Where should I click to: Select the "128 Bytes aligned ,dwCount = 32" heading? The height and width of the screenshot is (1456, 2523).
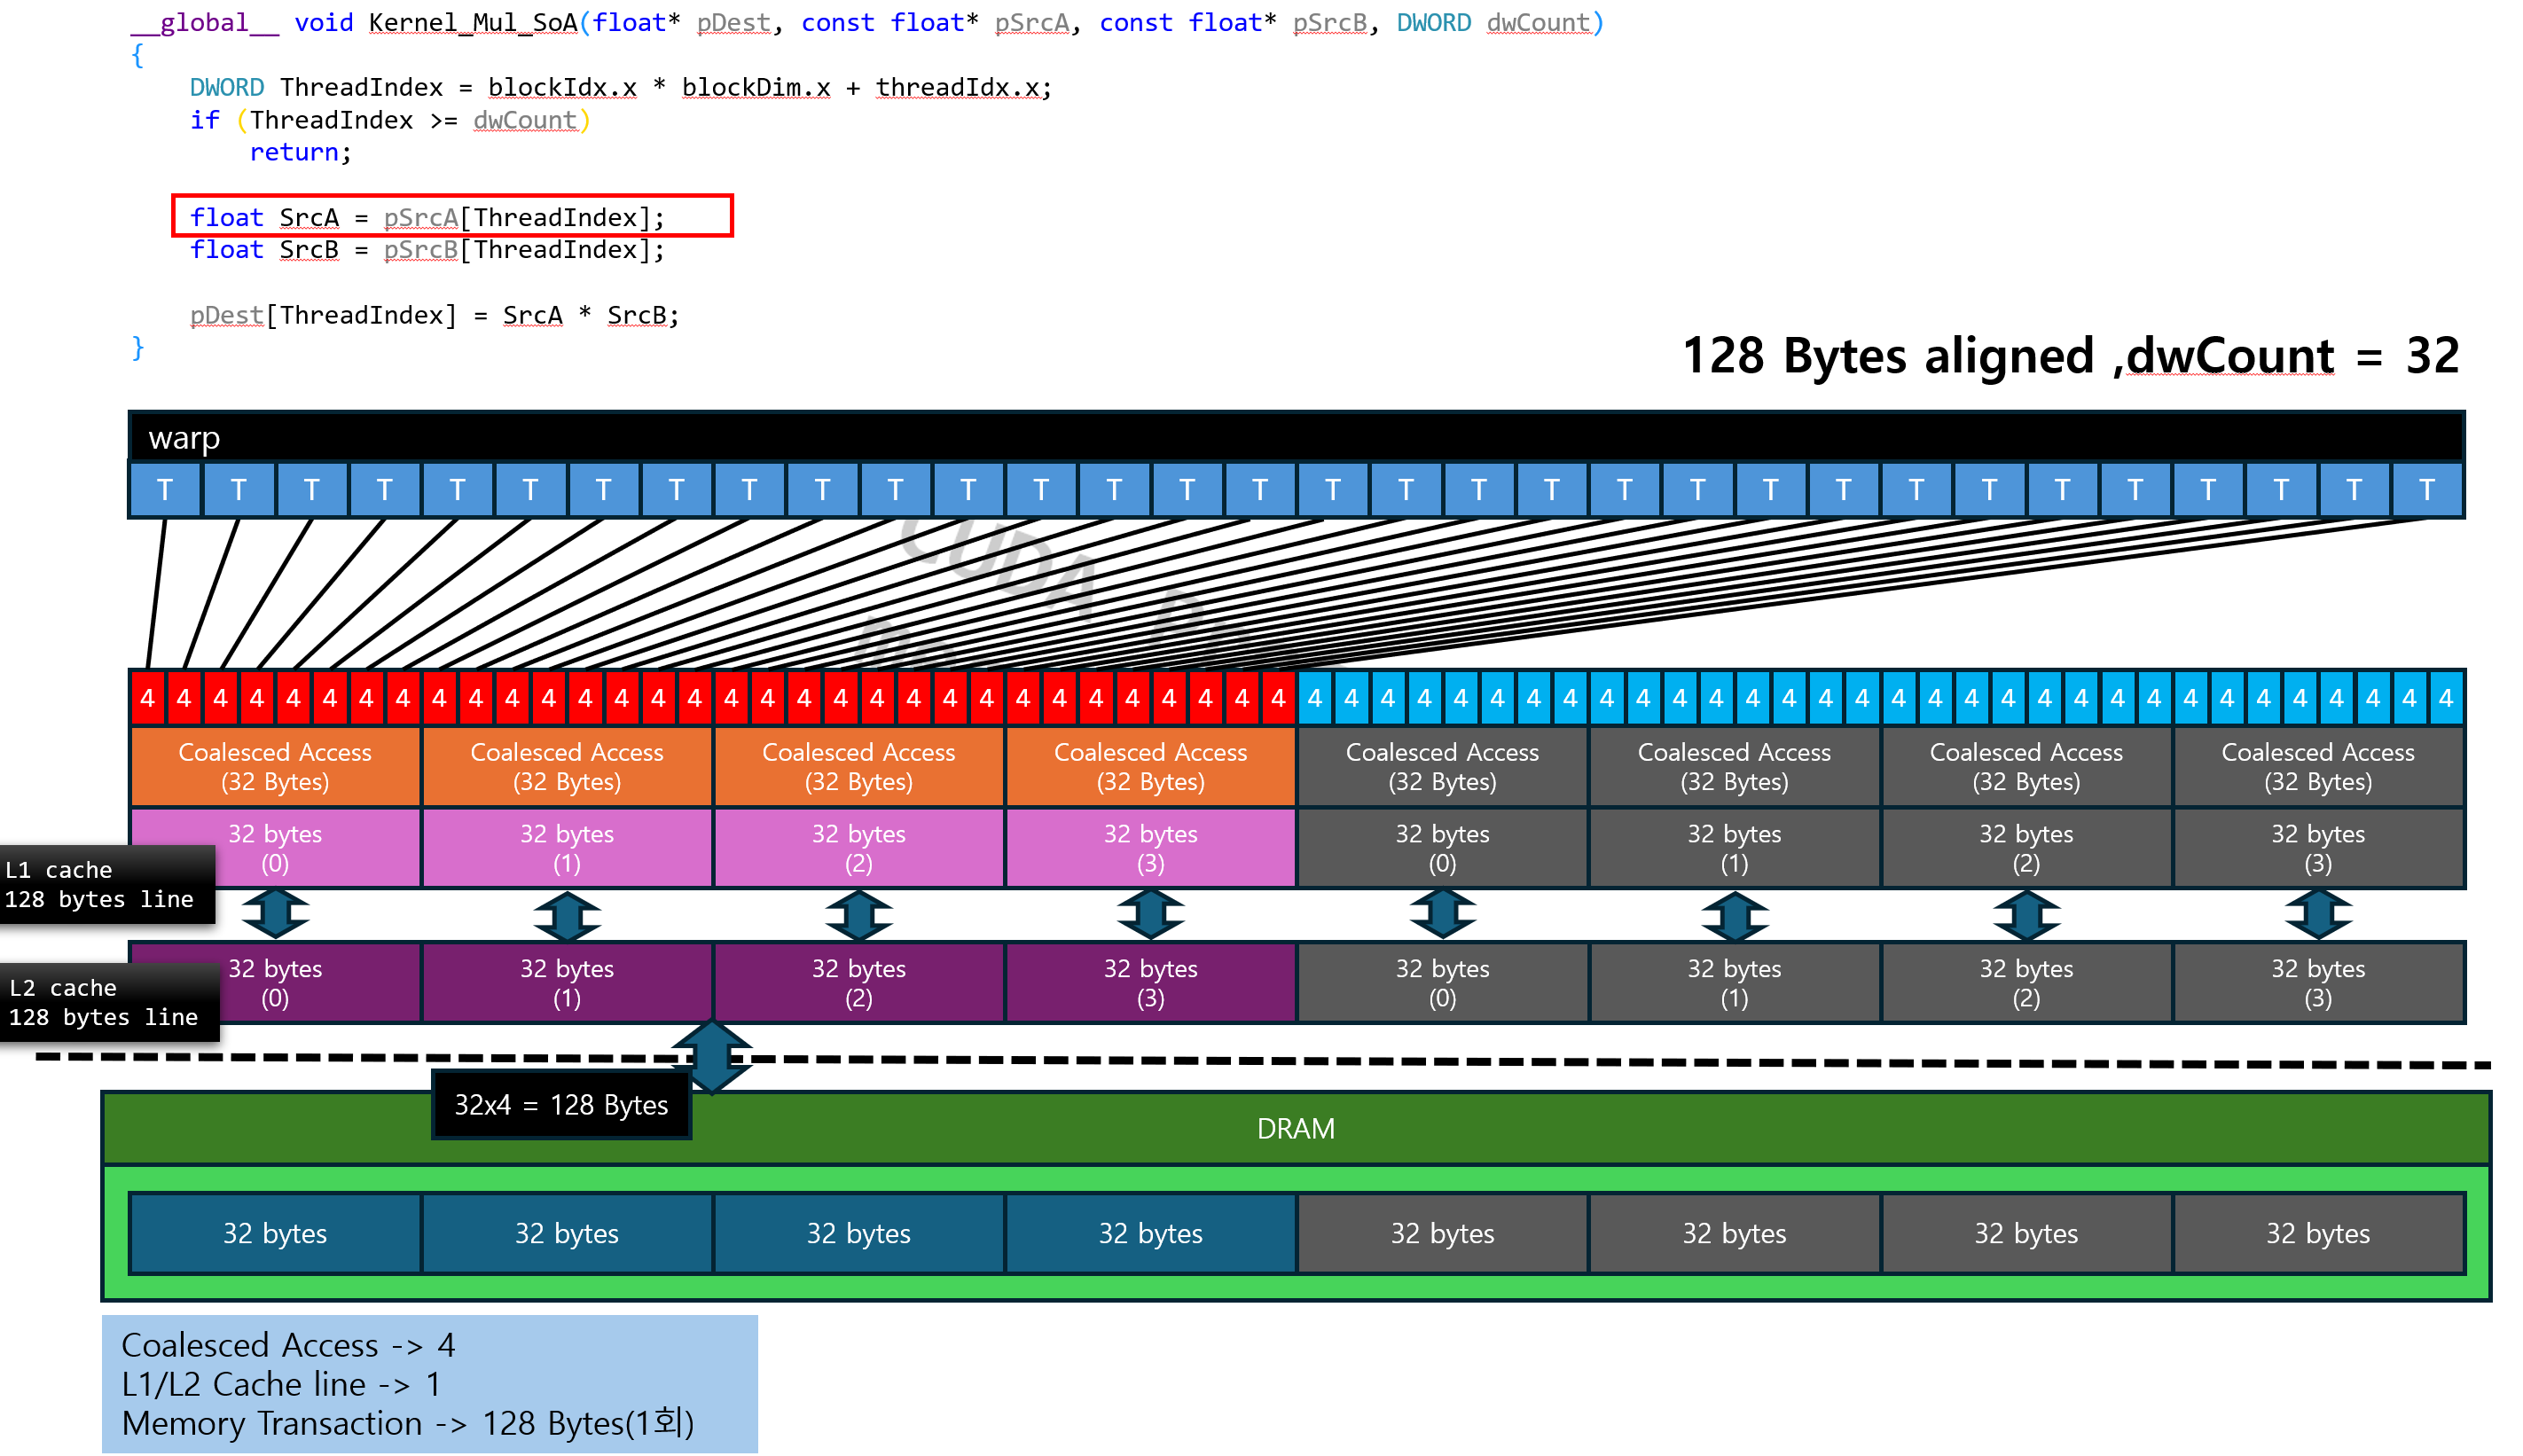[2070, 356]
